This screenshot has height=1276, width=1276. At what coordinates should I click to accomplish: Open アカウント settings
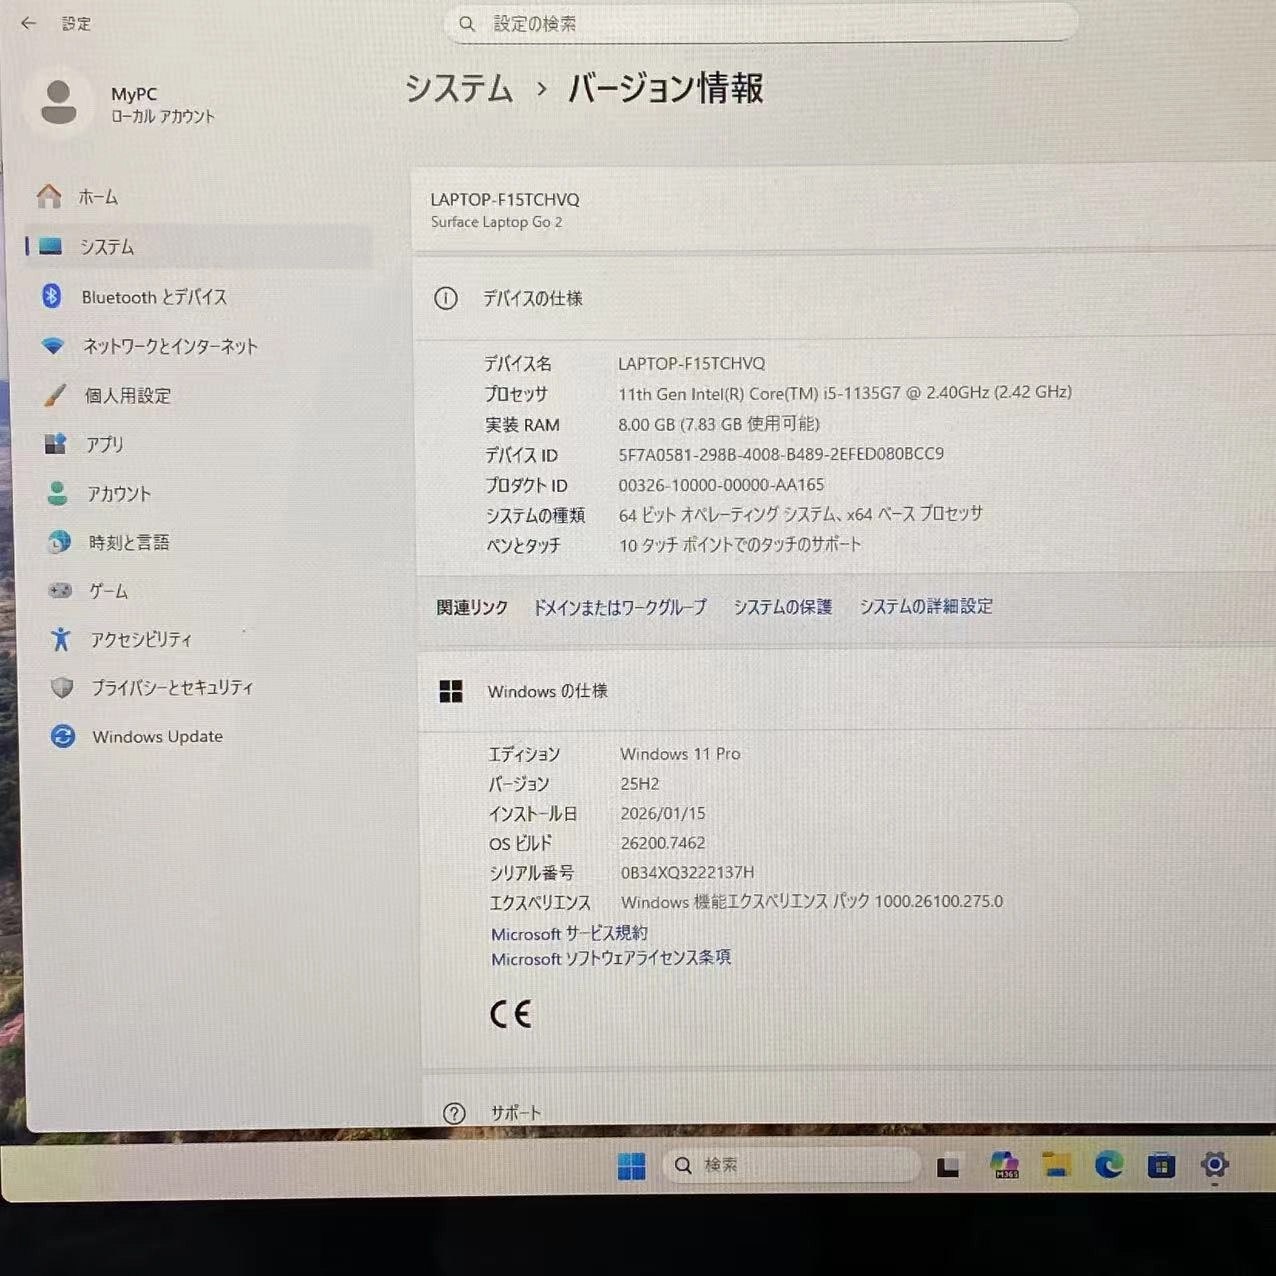[117, 493]
